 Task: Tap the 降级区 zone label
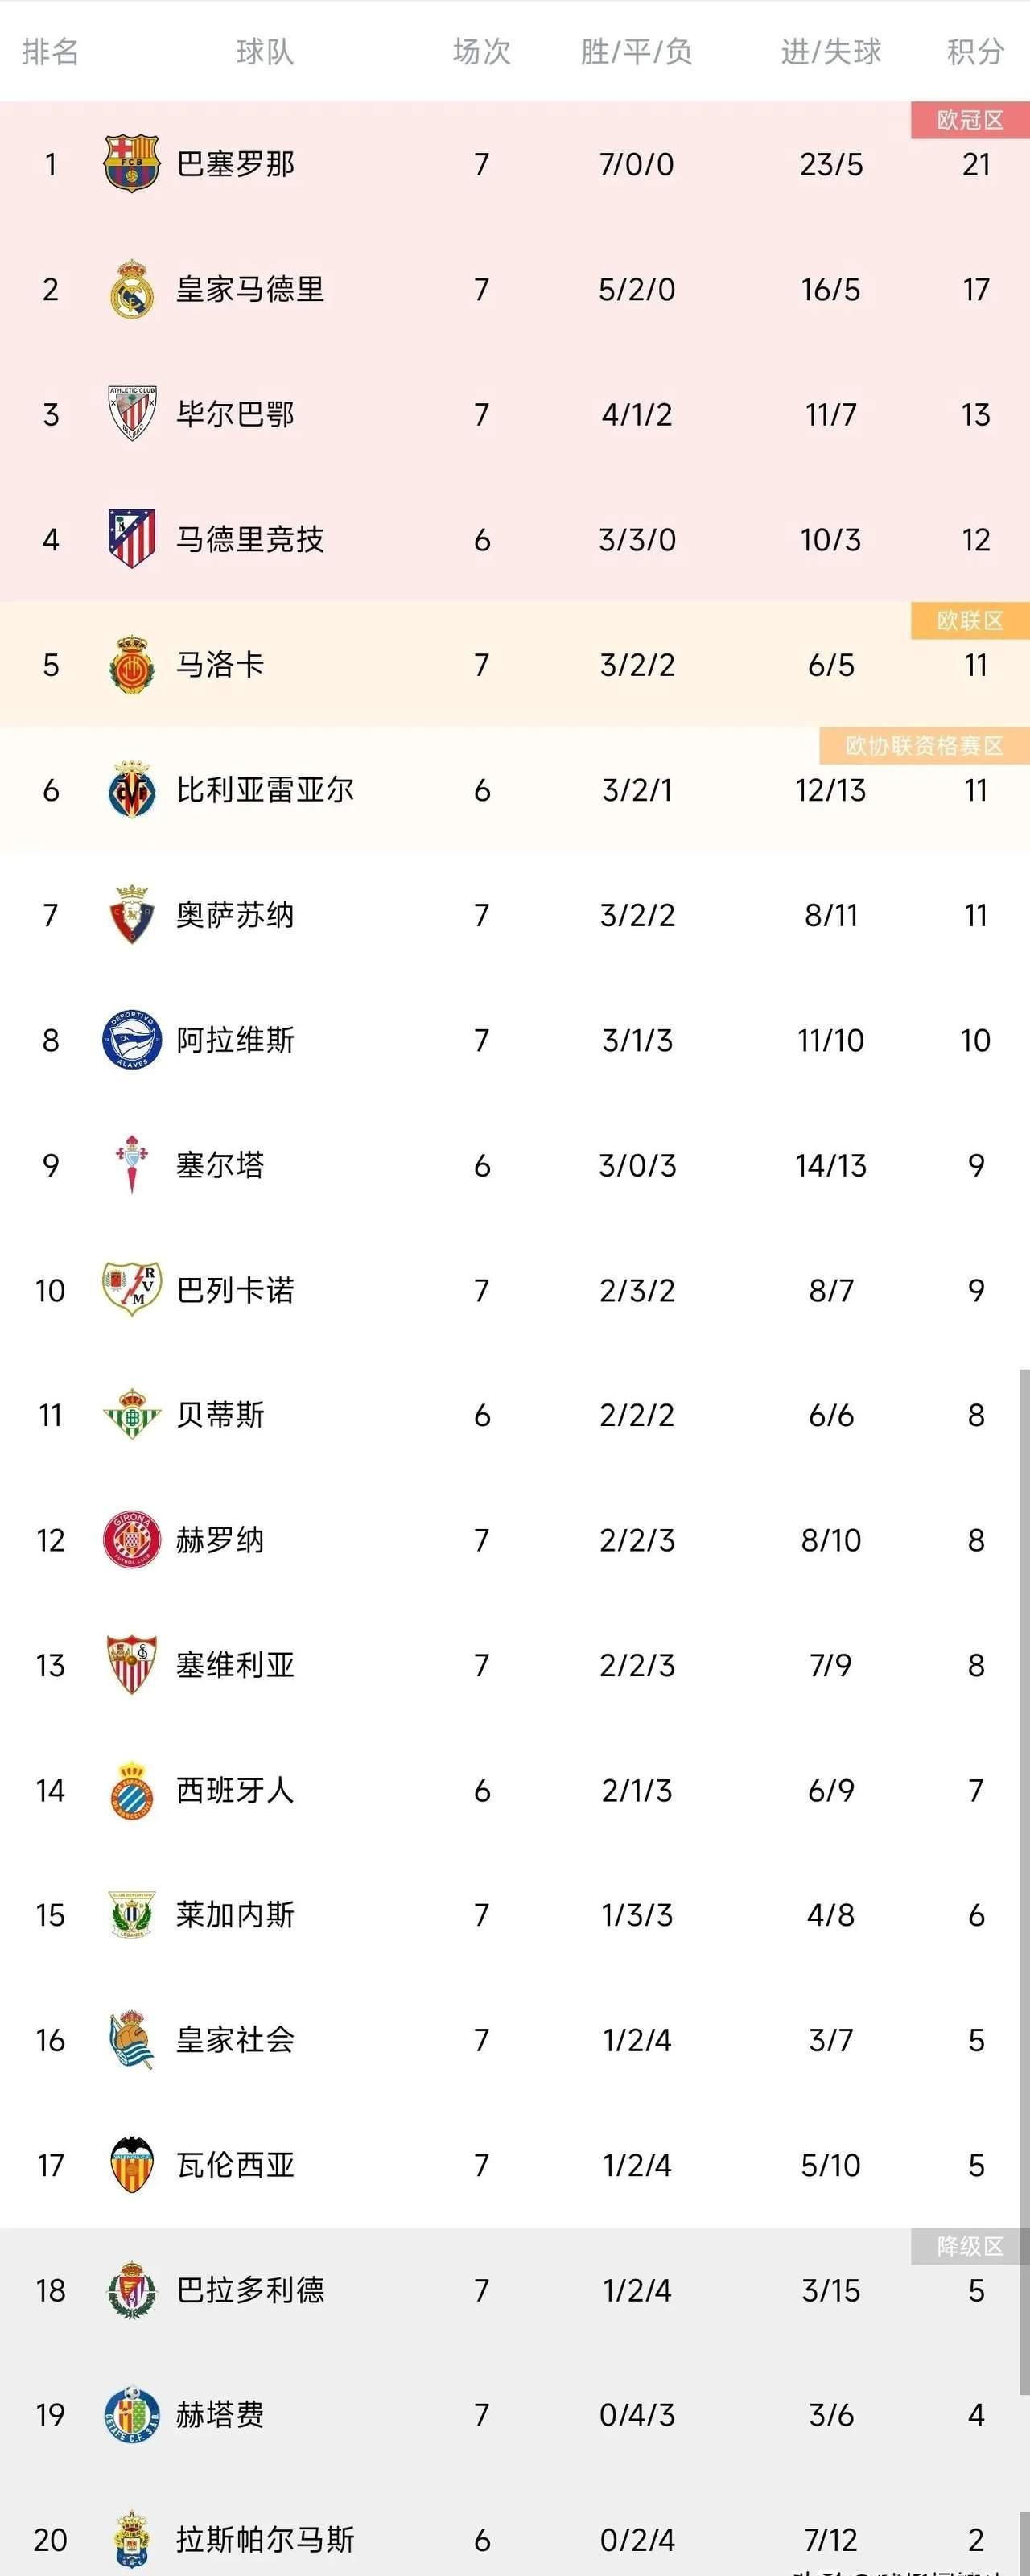point(970,2246)
